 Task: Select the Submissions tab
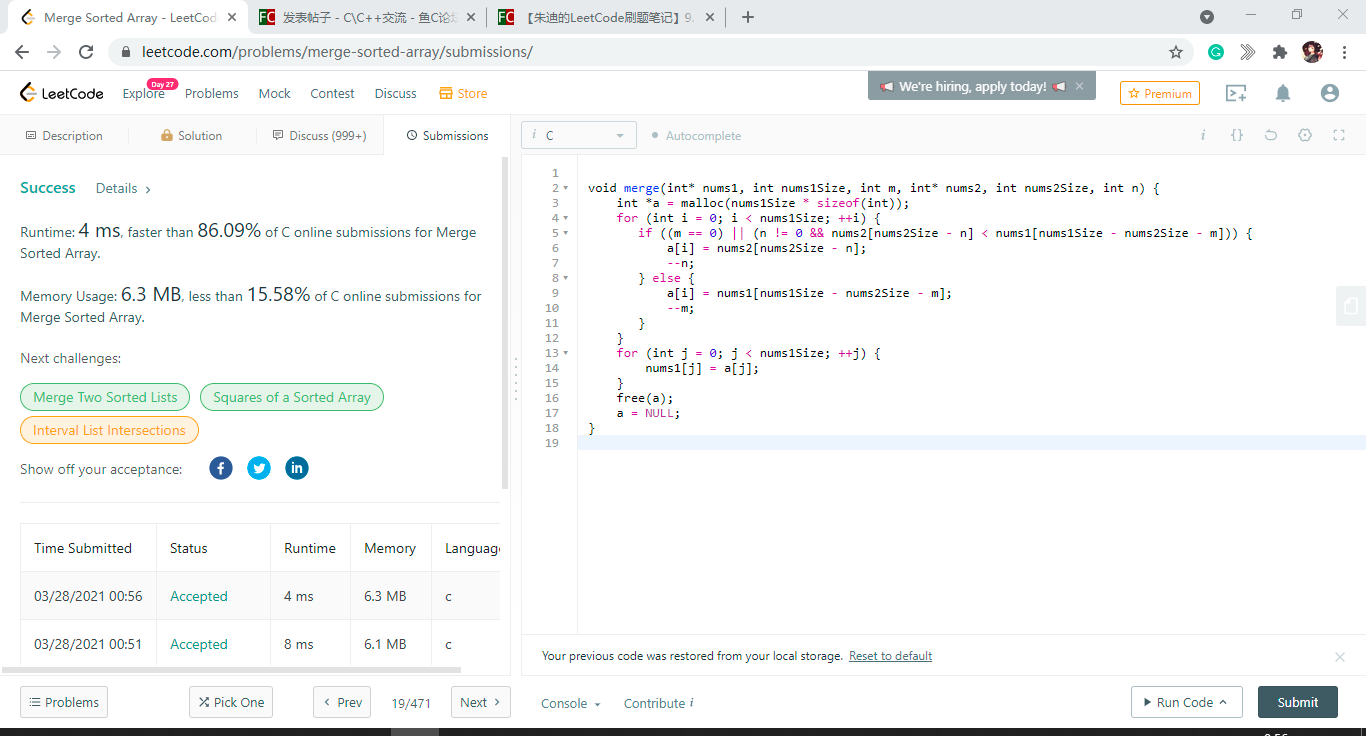pyautogui.click(x=447, y=135)
